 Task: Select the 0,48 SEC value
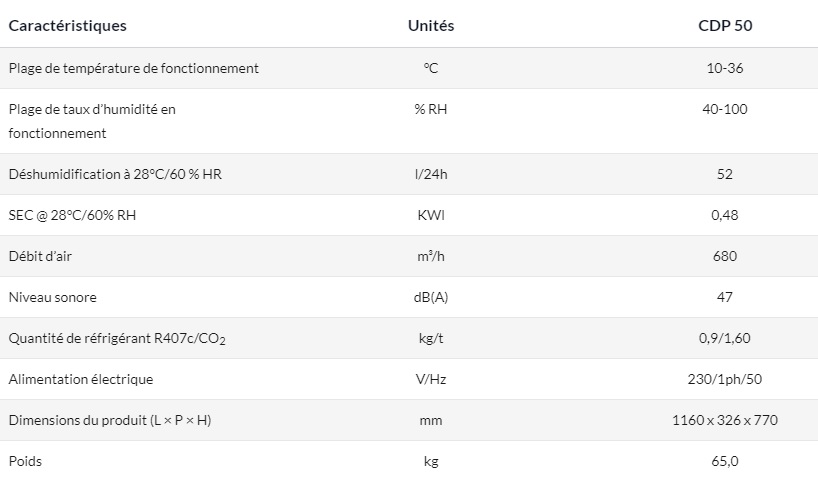[x=725, y=215]
